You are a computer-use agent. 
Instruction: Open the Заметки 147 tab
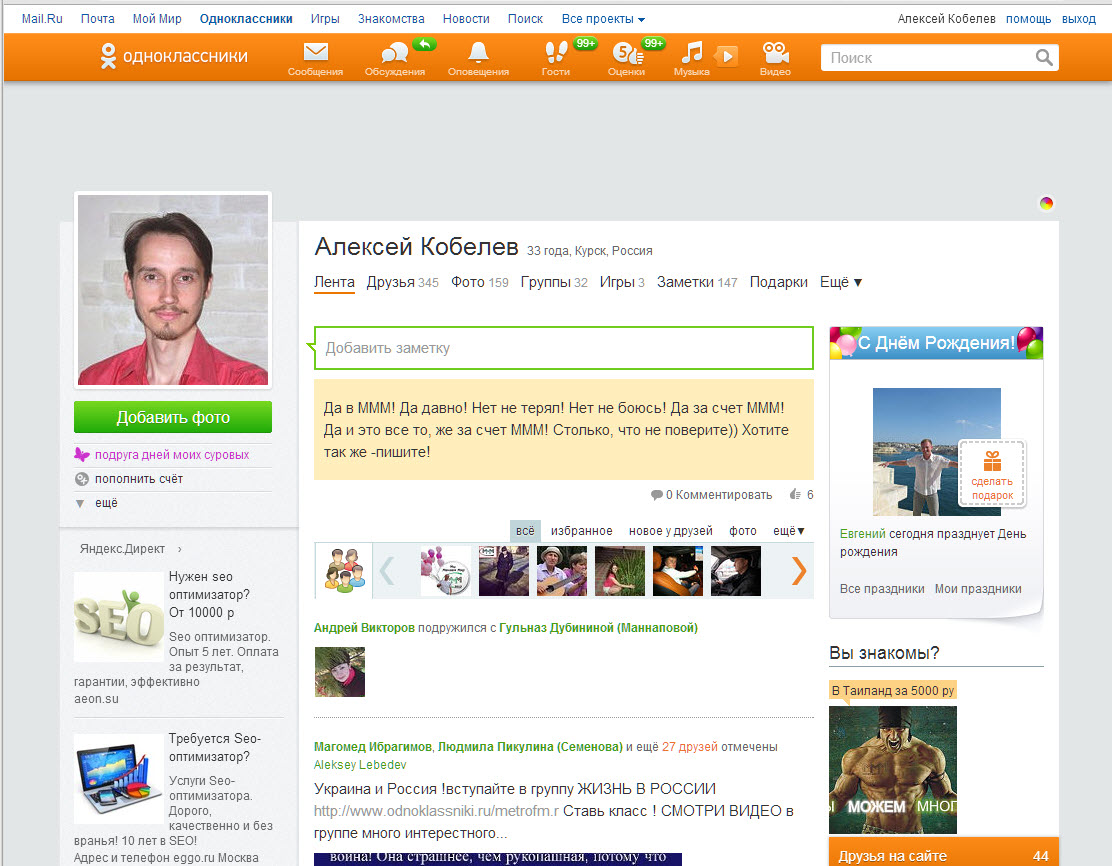coord(697,282)
